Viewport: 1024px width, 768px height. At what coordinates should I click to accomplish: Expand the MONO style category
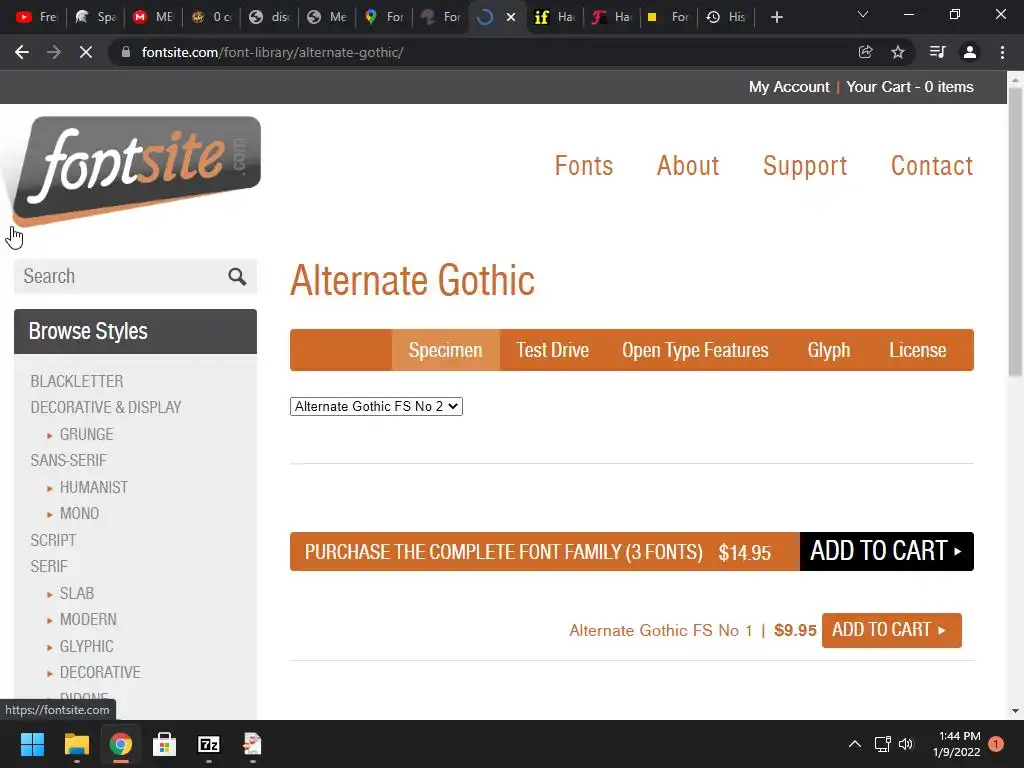73,513
